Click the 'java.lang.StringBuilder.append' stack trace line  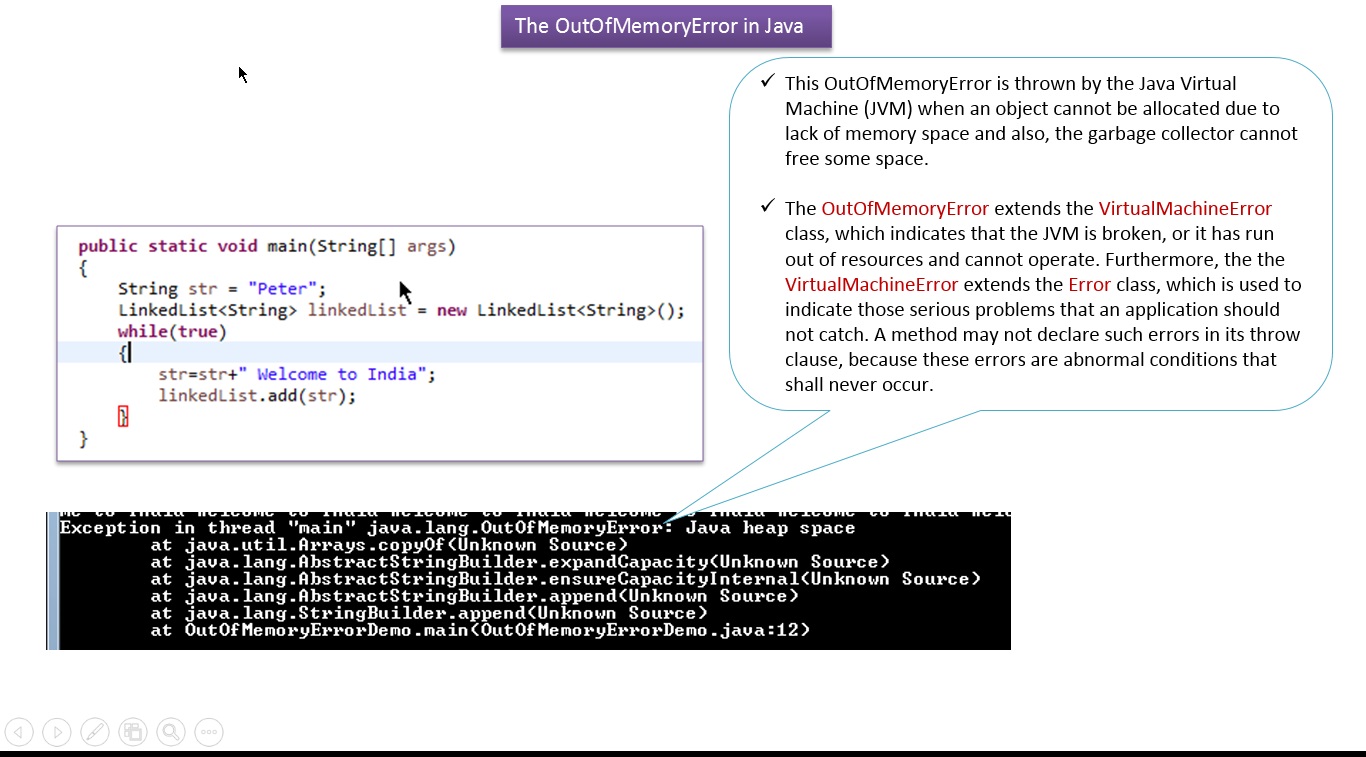coord(429,613)
